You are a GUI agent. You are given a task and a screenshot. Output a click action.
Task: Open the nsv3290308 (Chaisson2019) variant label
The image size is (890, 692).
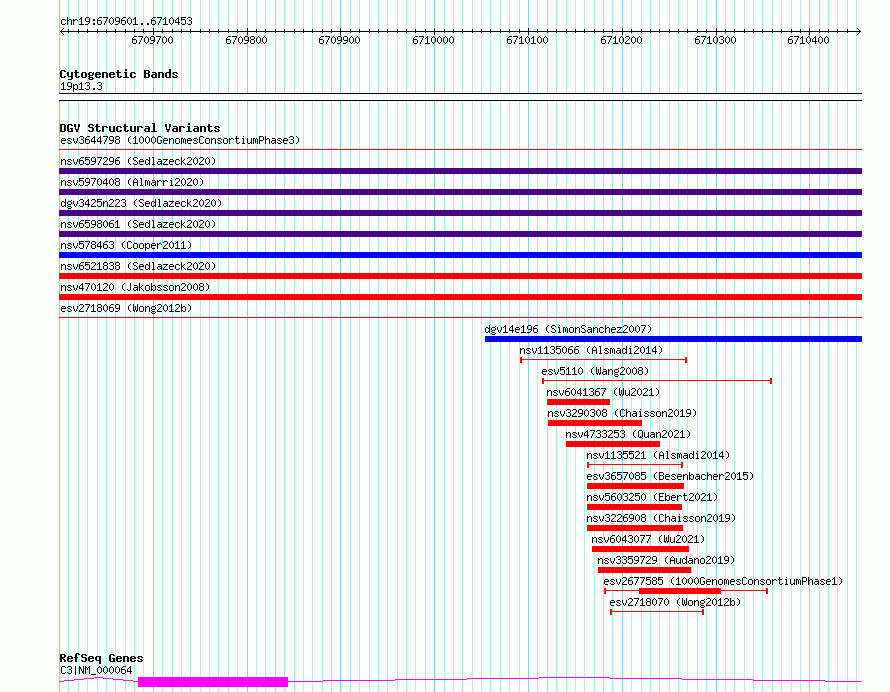click(x=622, y=413)
